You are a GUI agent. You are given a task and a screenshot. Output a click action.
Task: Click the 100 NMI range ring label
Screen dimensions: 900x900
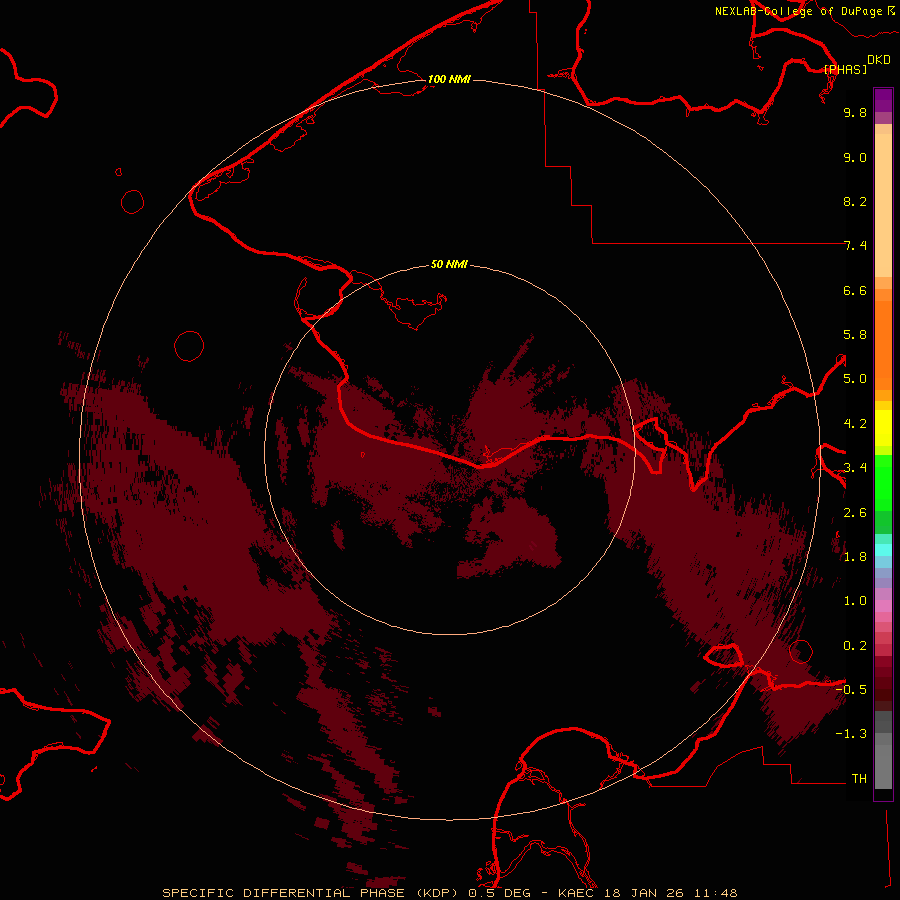pos(449,79)
